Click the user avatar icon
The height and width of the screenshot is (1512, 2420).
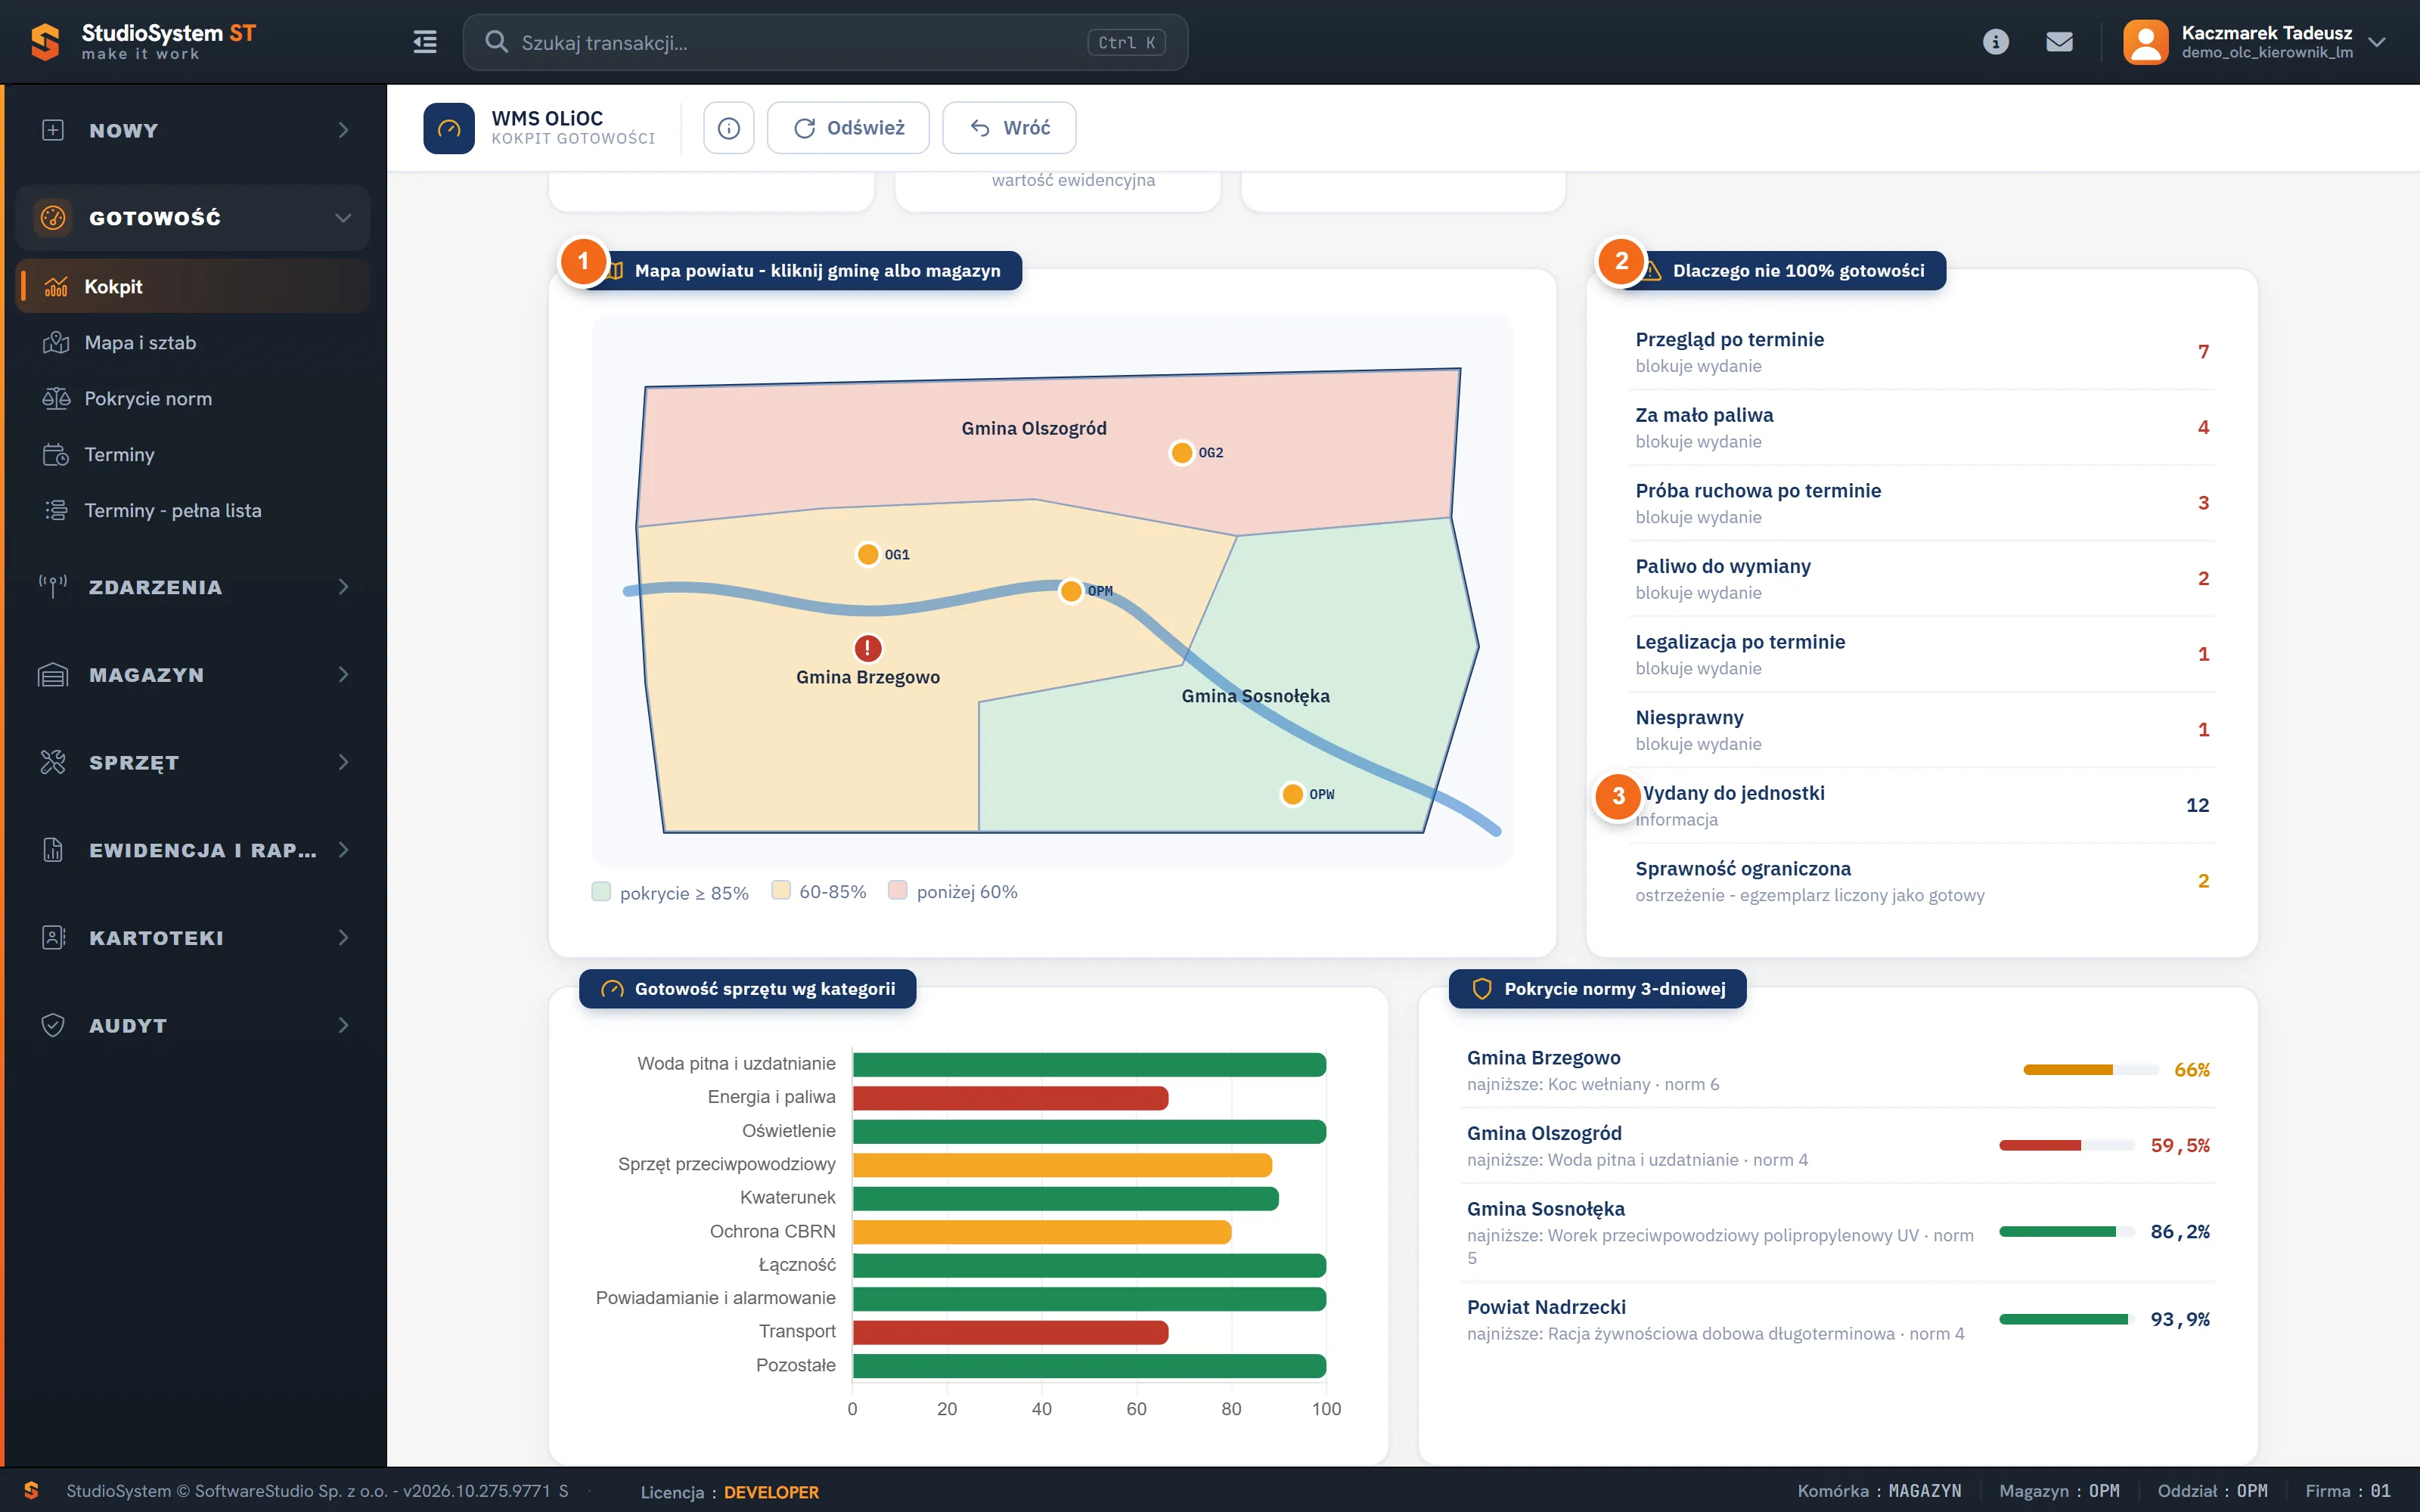[2145, 42]
